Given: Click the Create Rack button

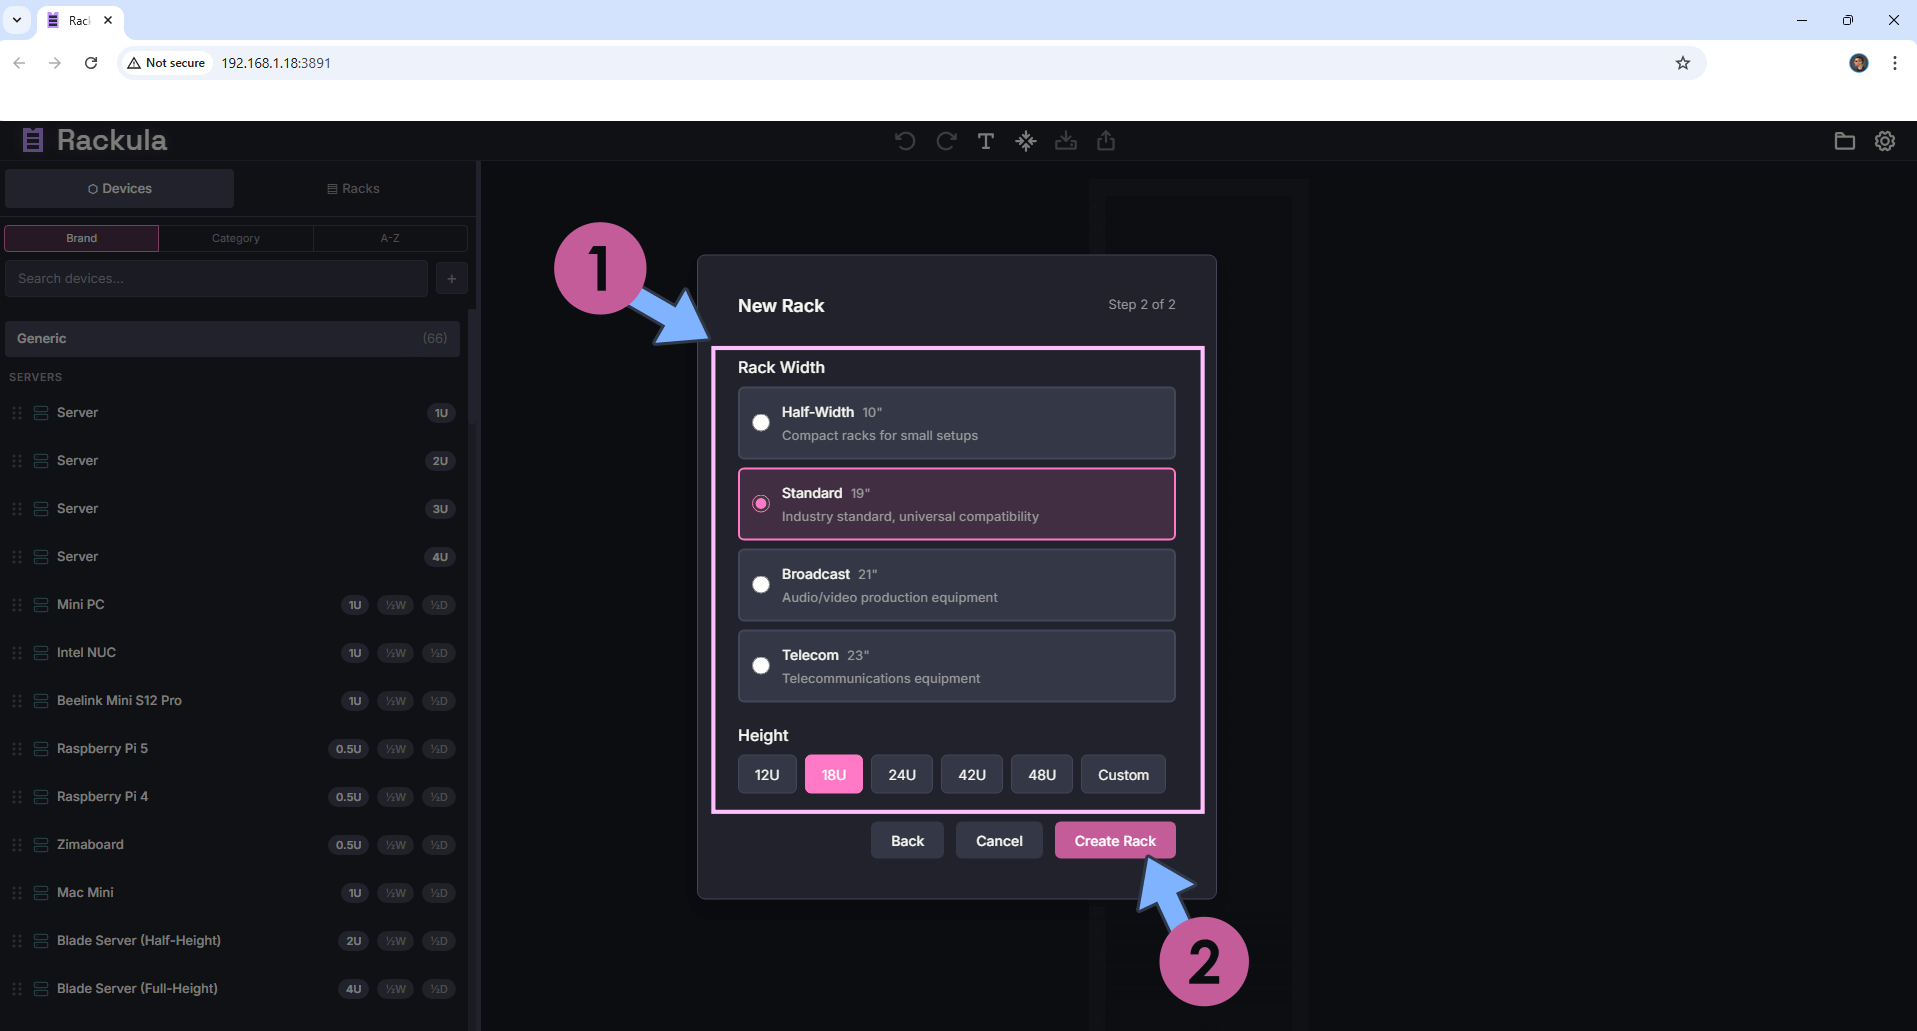Looking at the screenshot, I should click(1114, 840).
